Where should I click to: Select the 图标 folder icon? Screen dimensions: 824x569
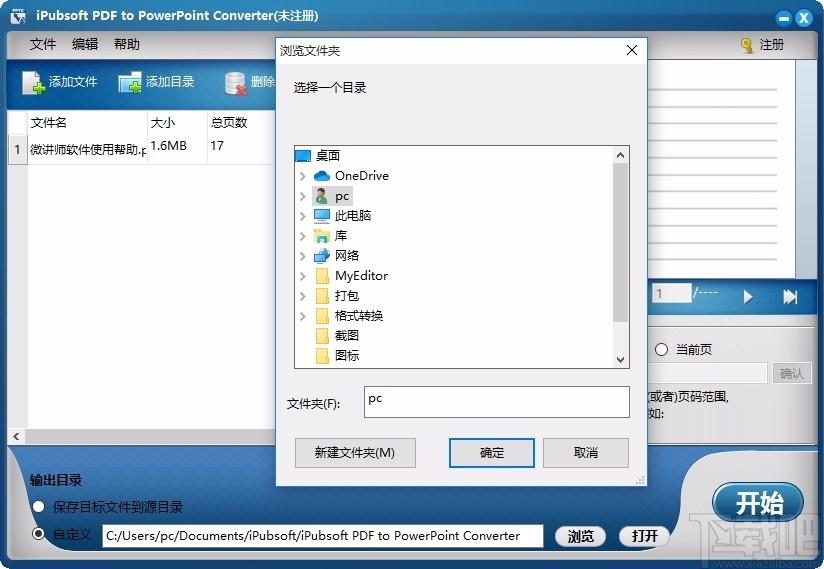pyautogui.click(x=322, y=356)
